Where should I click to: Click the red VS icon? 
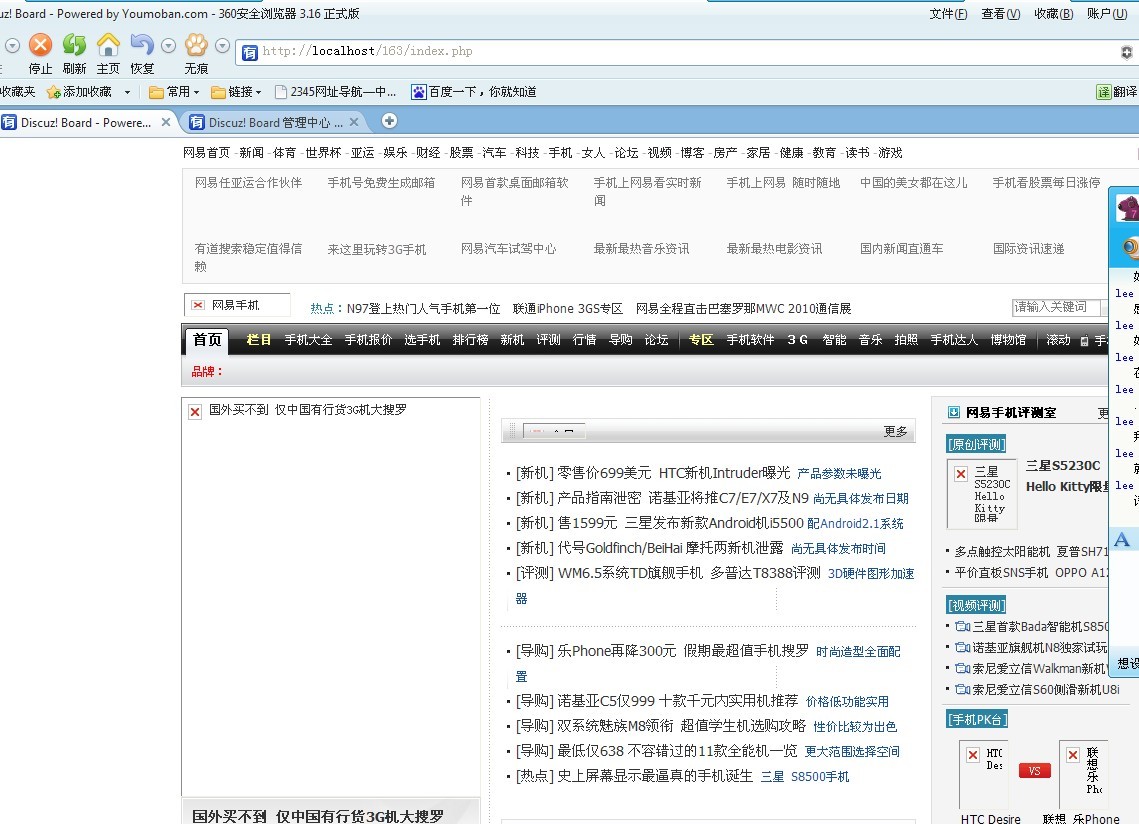(x=1034, y=770)
